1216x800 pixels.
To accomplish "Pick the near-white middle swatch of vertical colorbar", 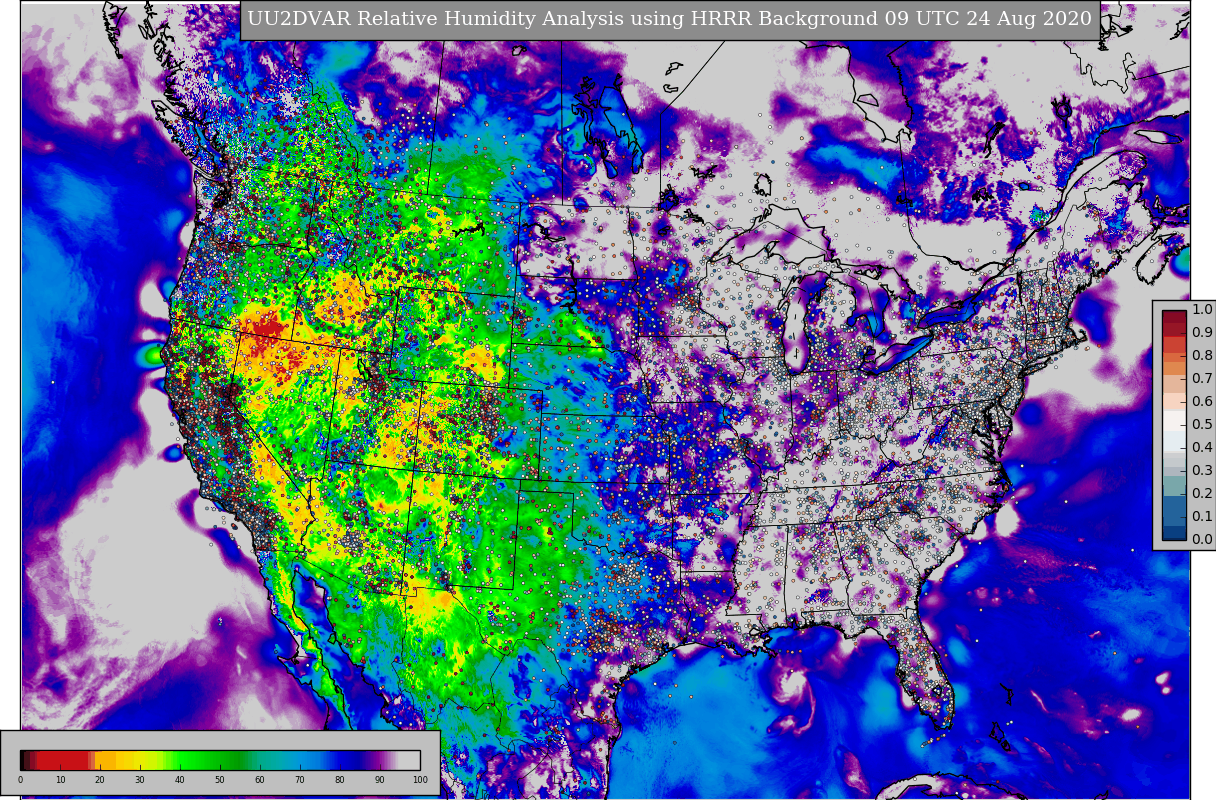I will click(1174, 420).
